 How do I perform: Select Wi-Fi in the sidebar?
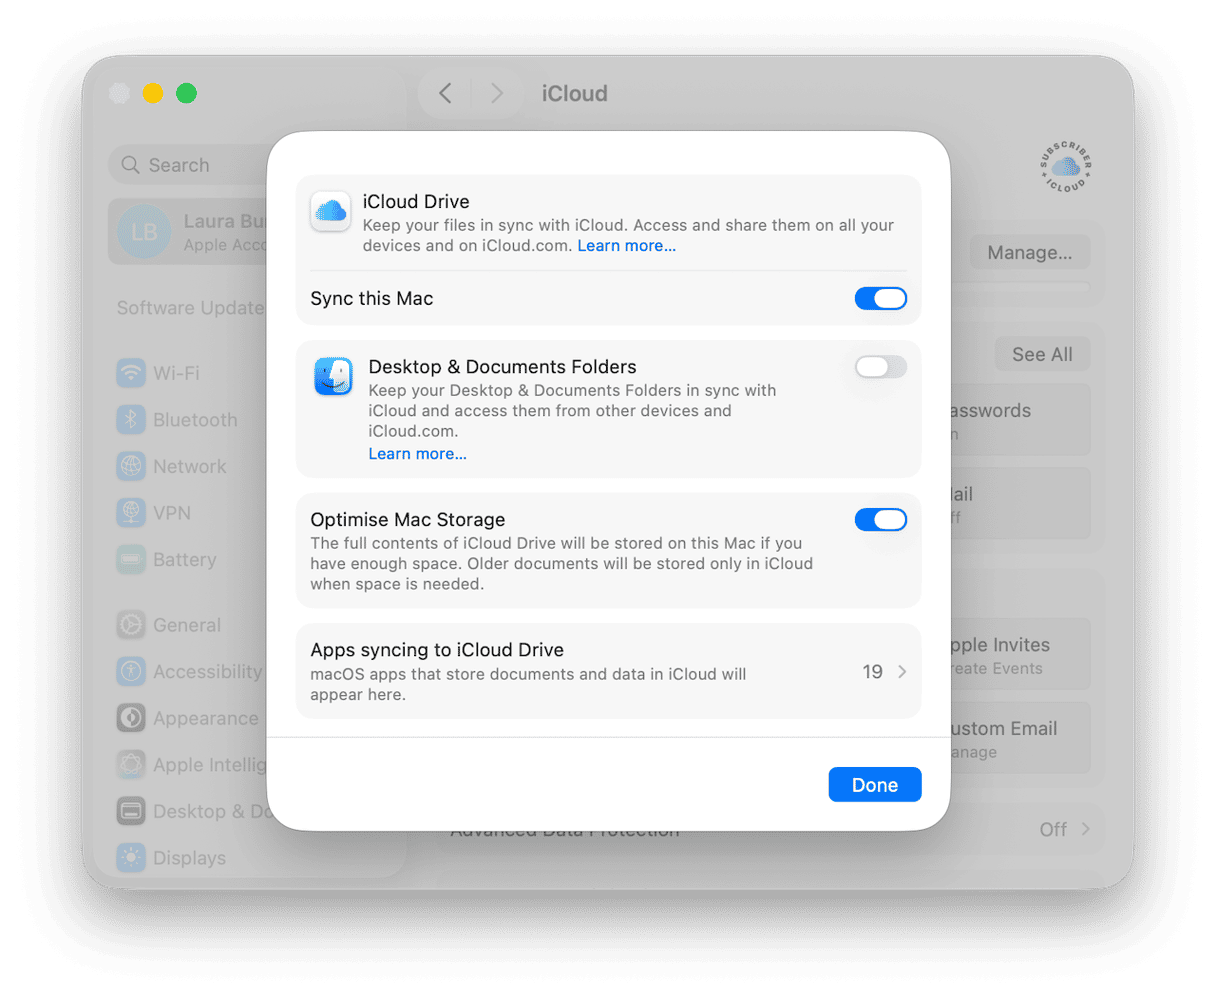(x=176, y=373)
